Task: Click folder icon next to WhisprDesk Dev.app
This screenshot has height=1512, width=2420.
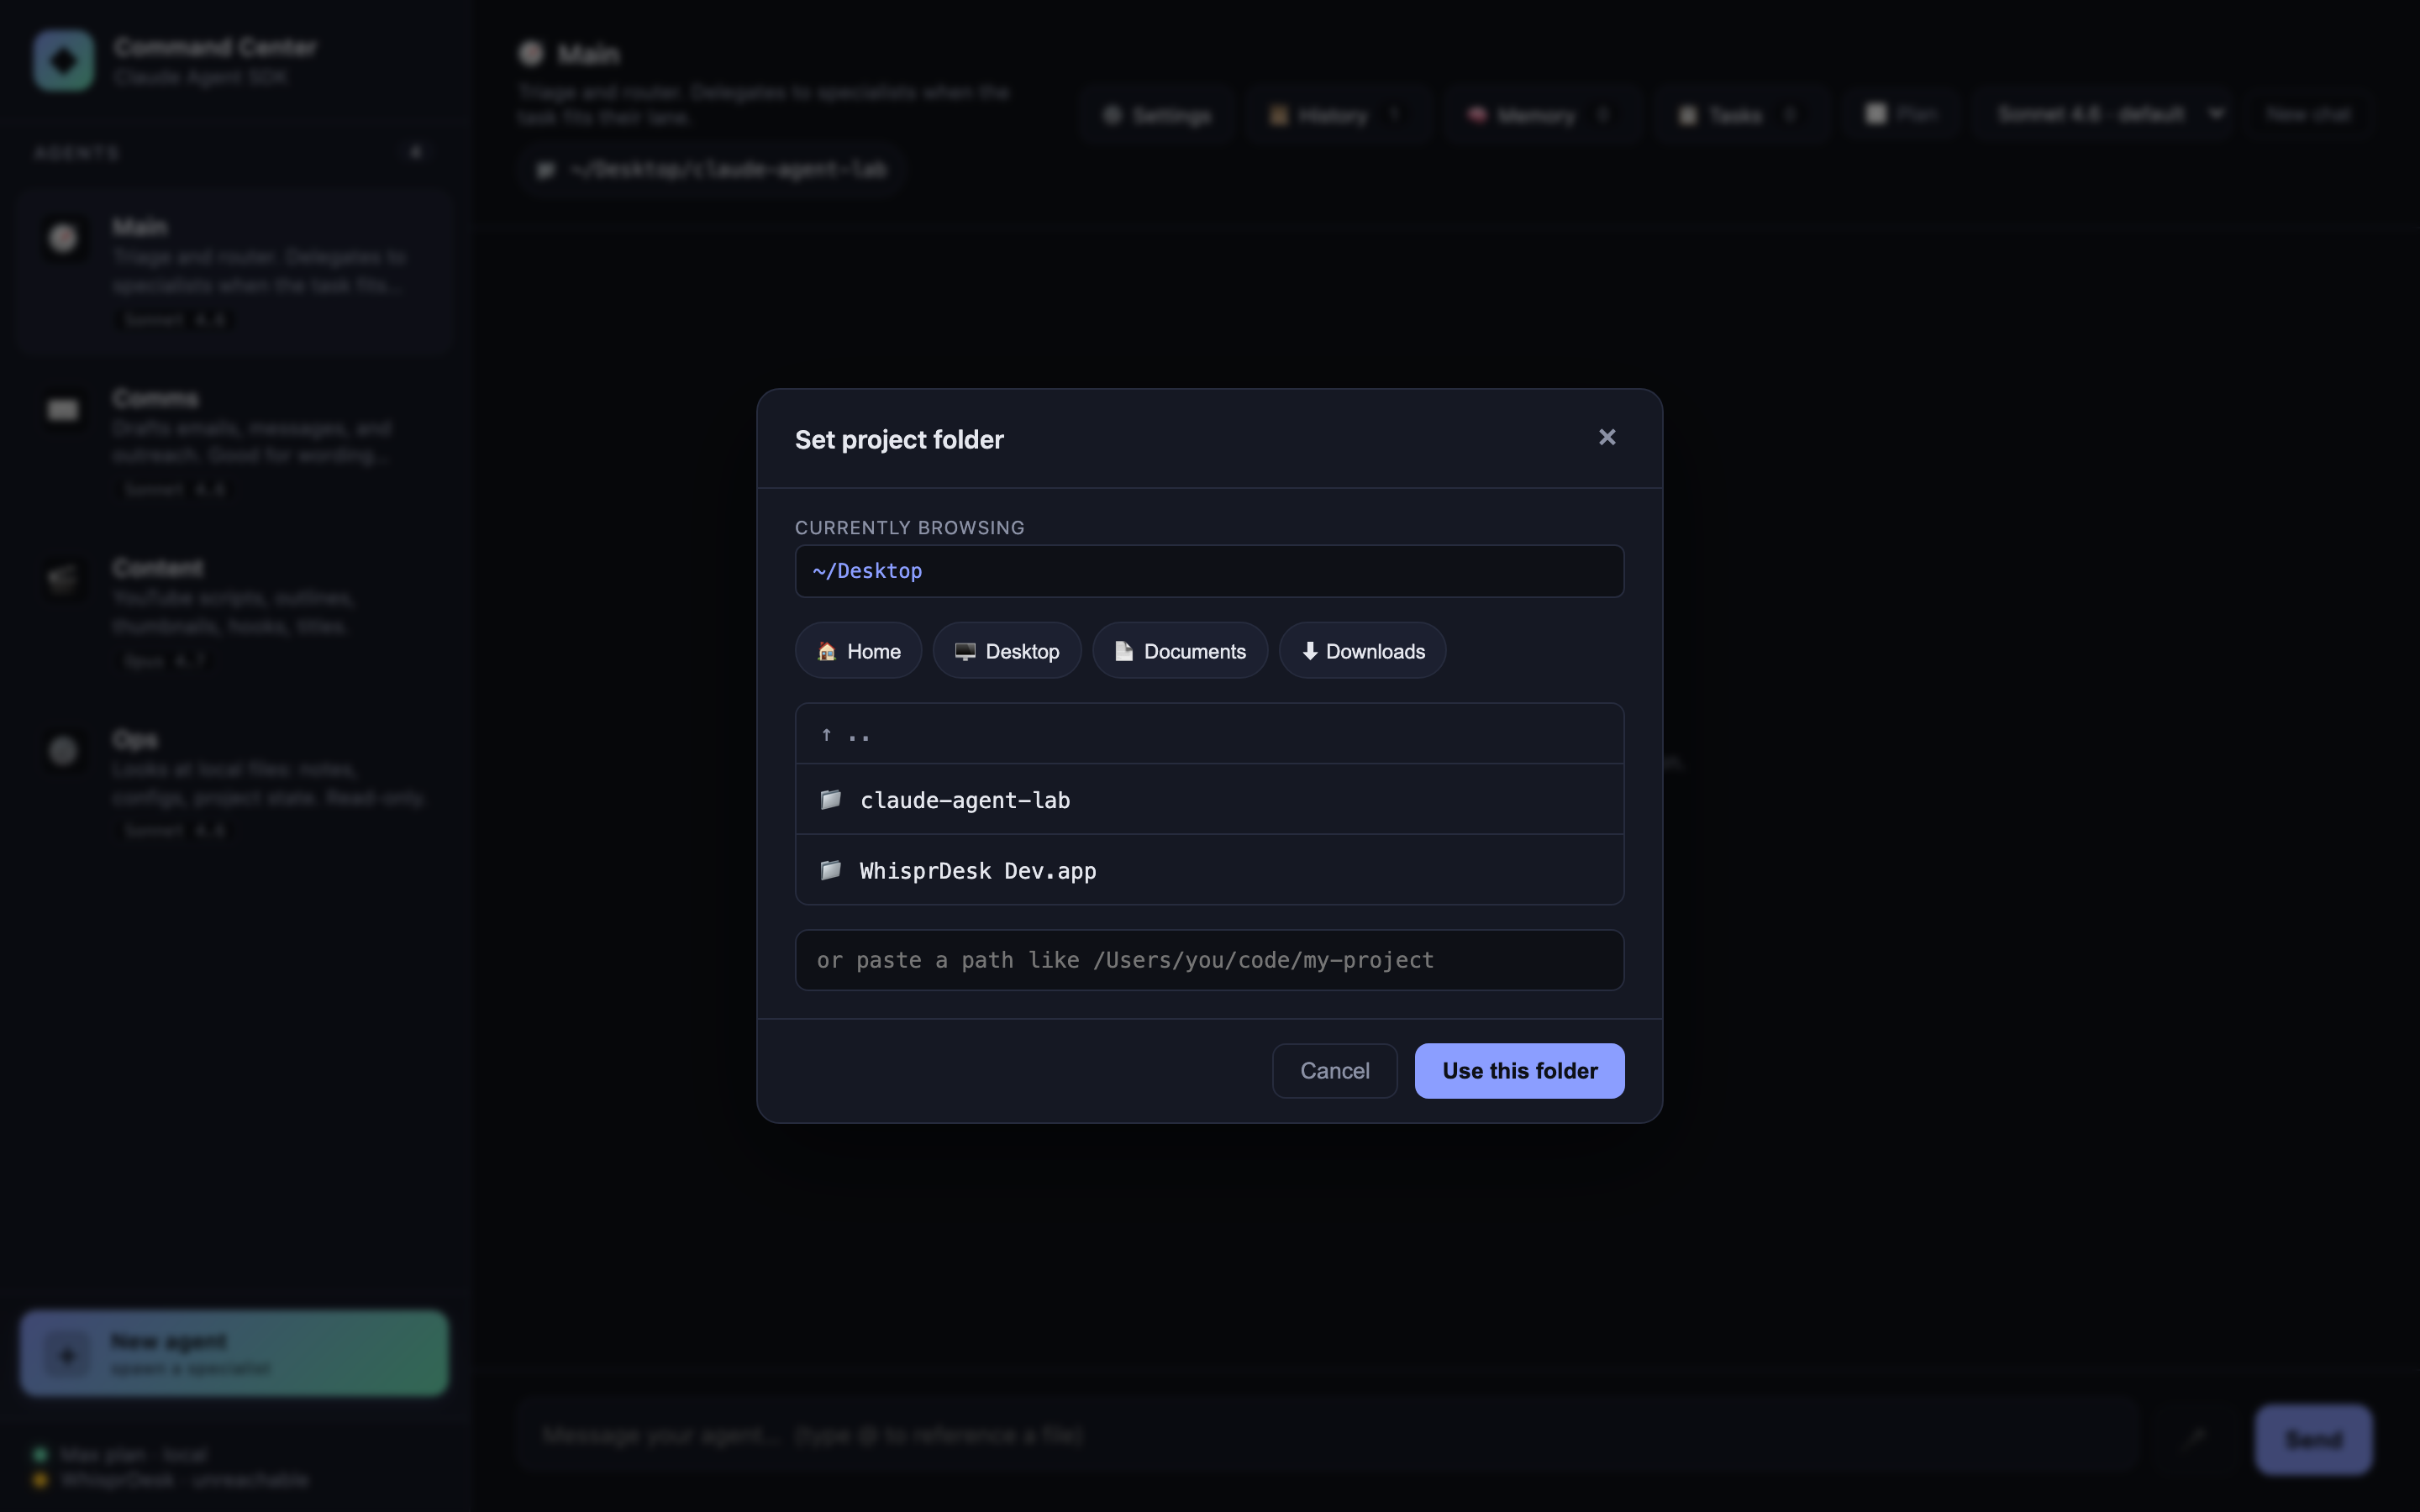Action: pyautogui.click(x=830, y=870)
